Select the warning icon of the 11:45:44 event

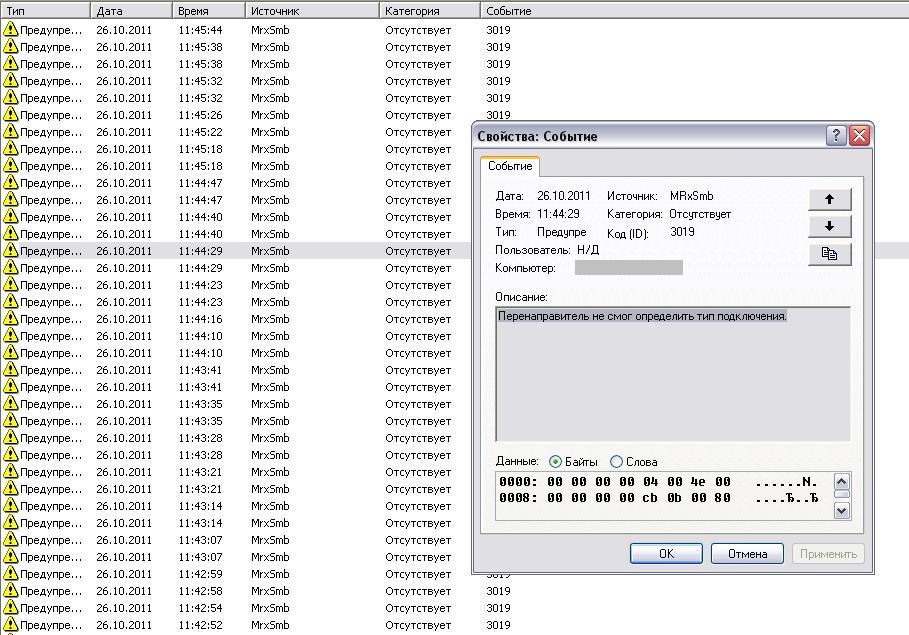[x=10, y=30]
